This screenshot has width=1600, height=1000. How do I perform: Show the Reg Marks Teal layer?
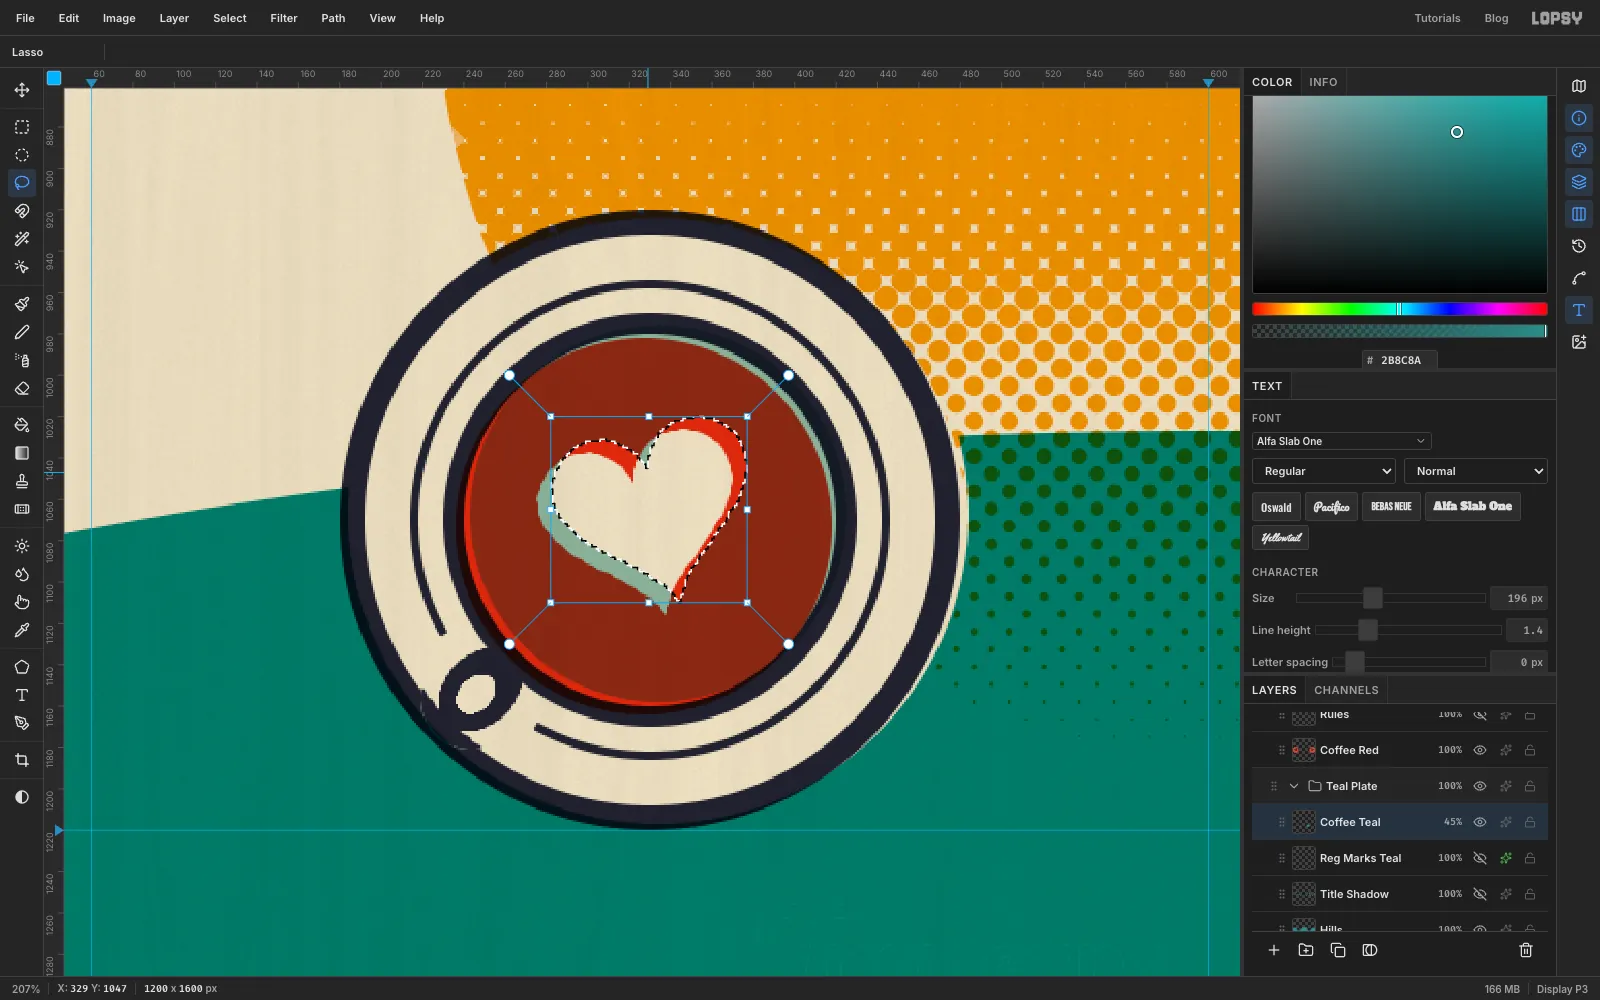(x=1480, y=858)
